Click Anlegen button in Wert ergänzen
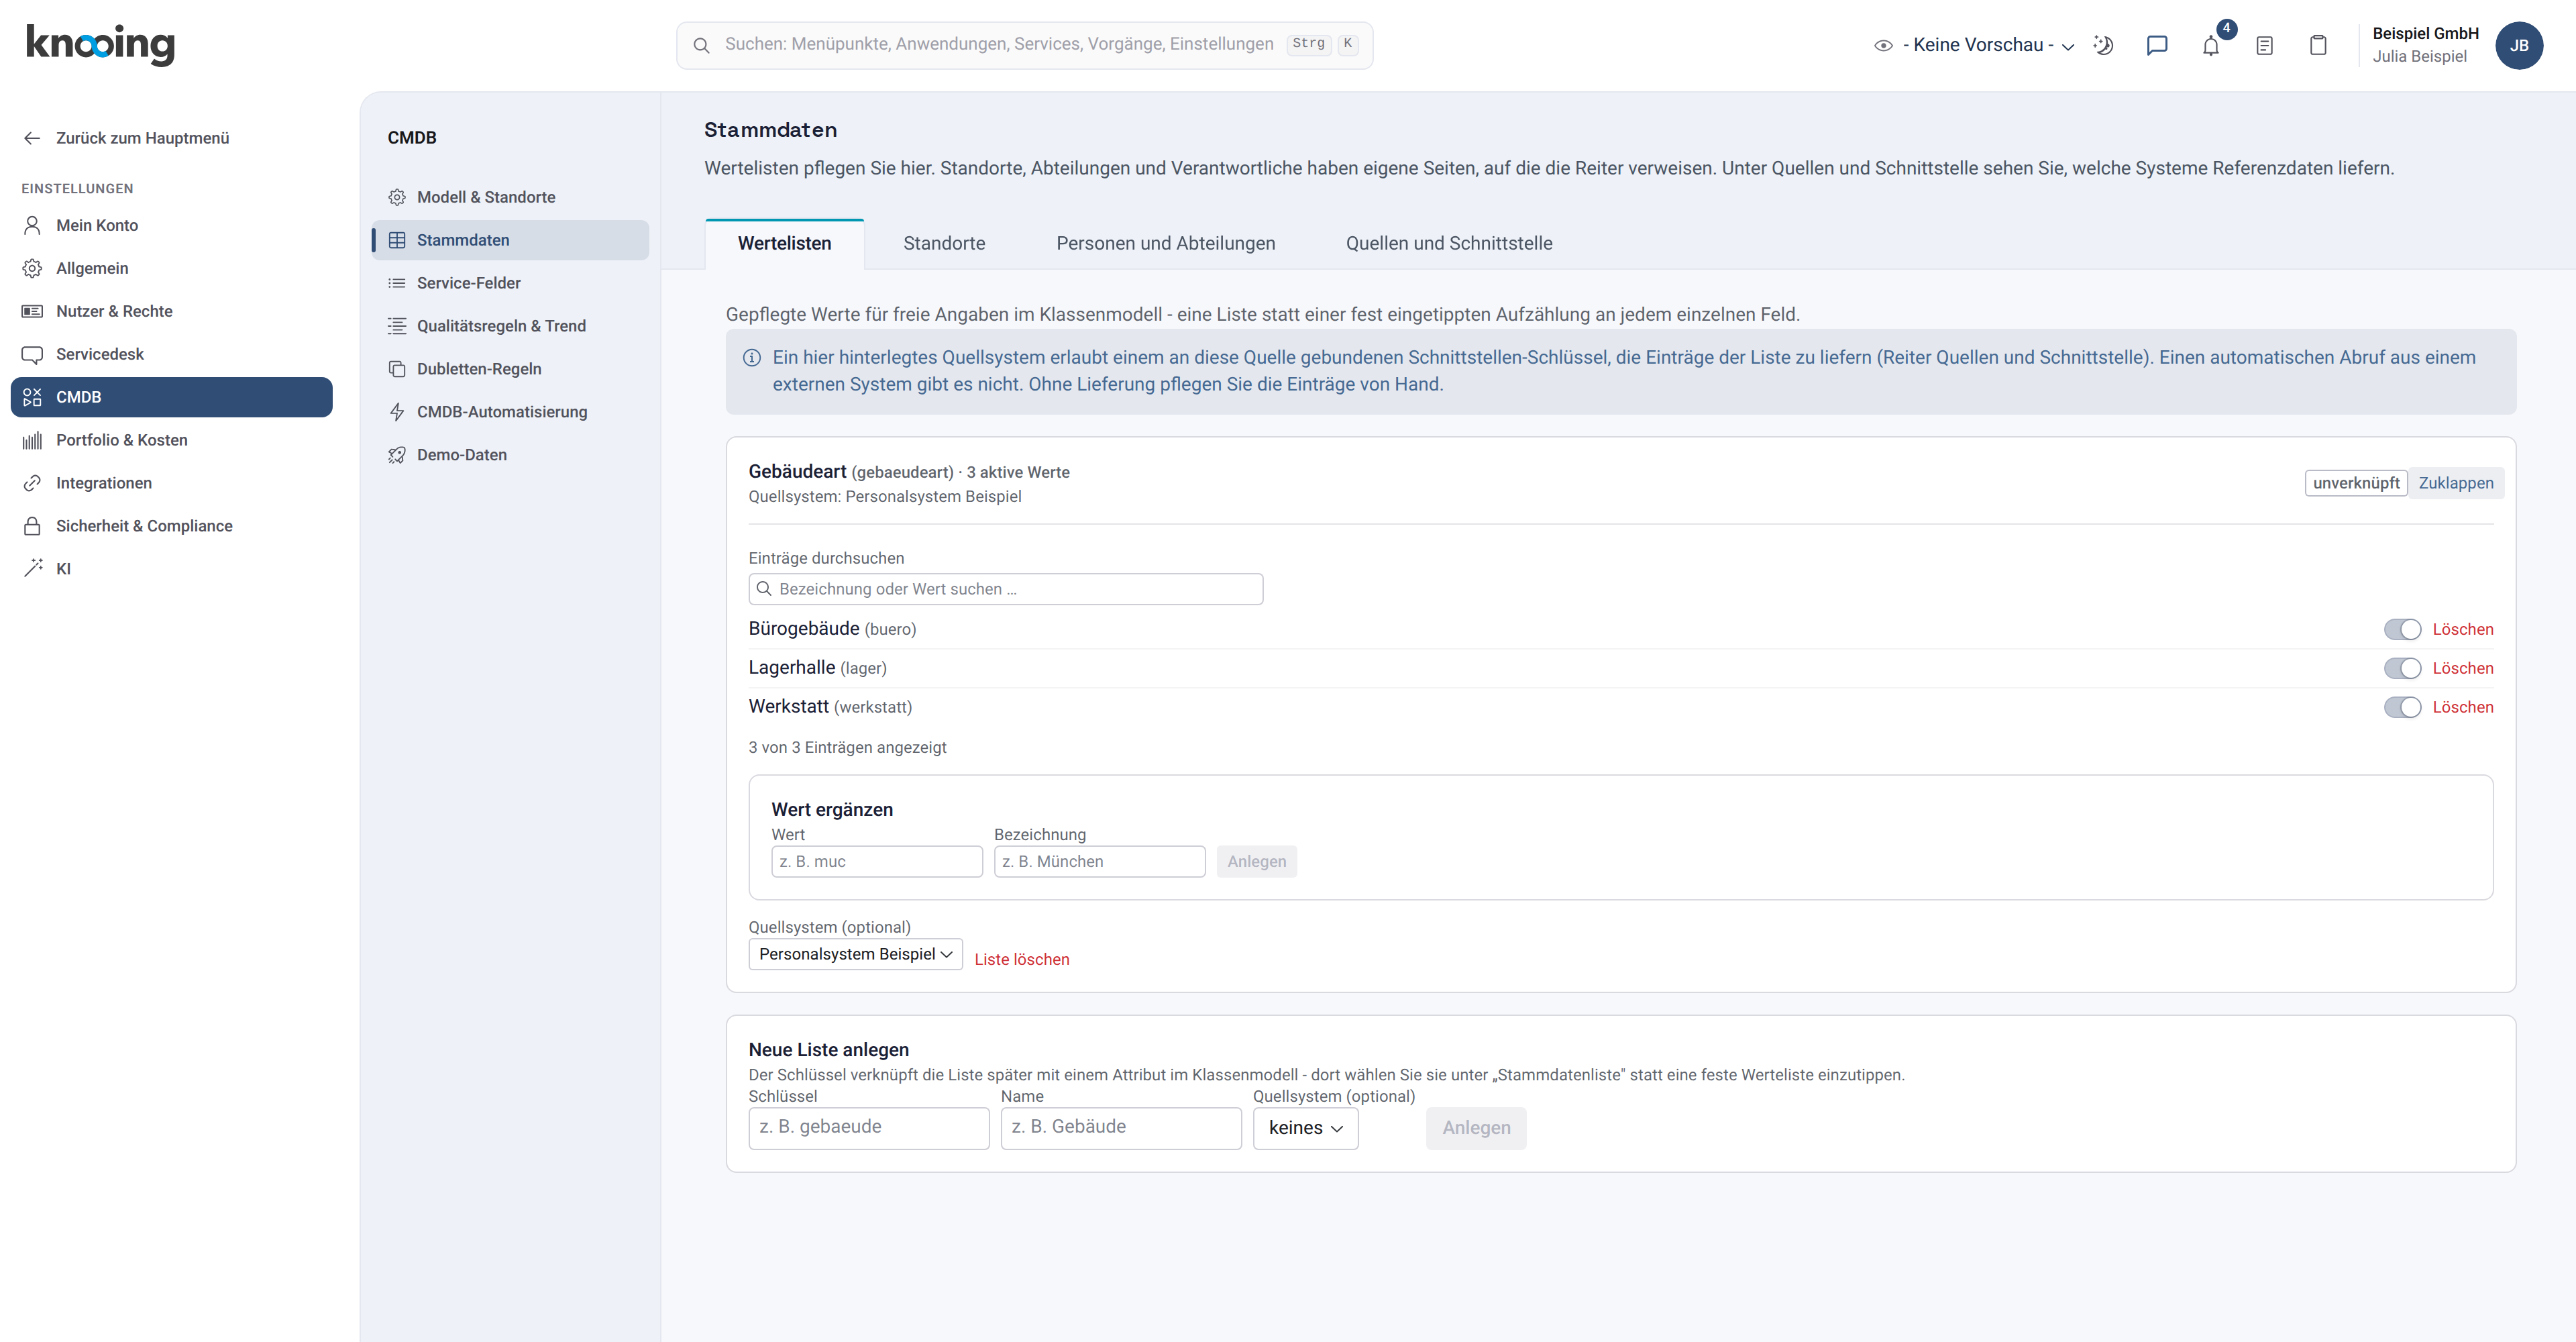This screenshot has height=1342, width=2576. 1256,862
